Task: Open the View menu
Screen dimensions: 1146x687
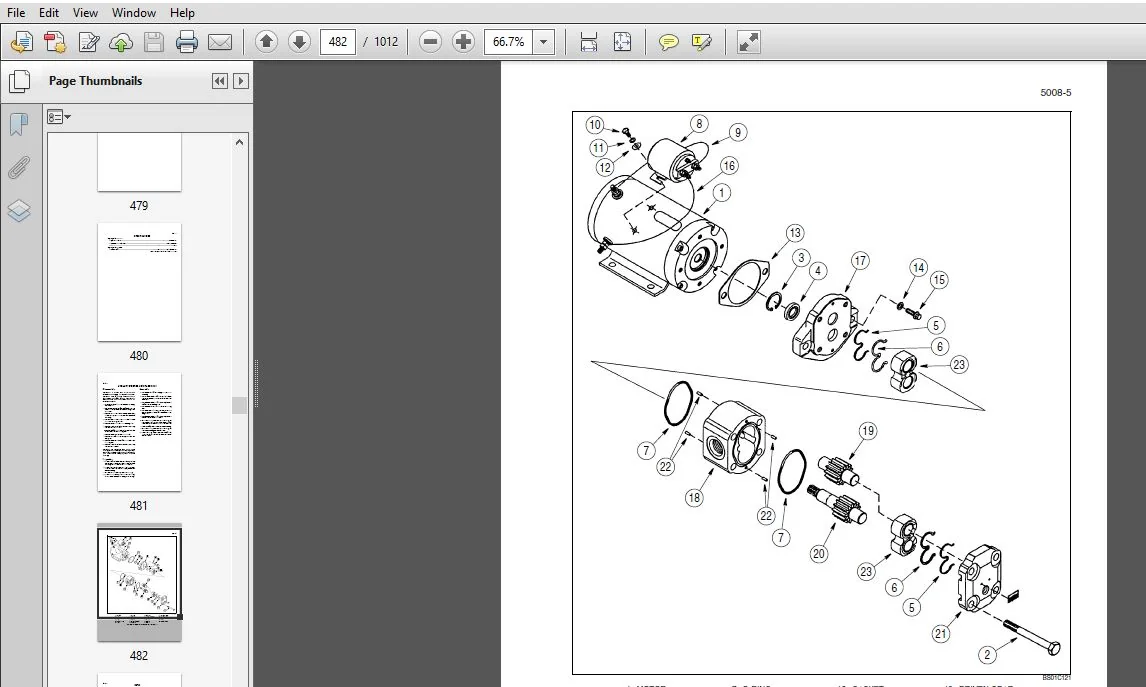Action: click(x=85, y=12)
